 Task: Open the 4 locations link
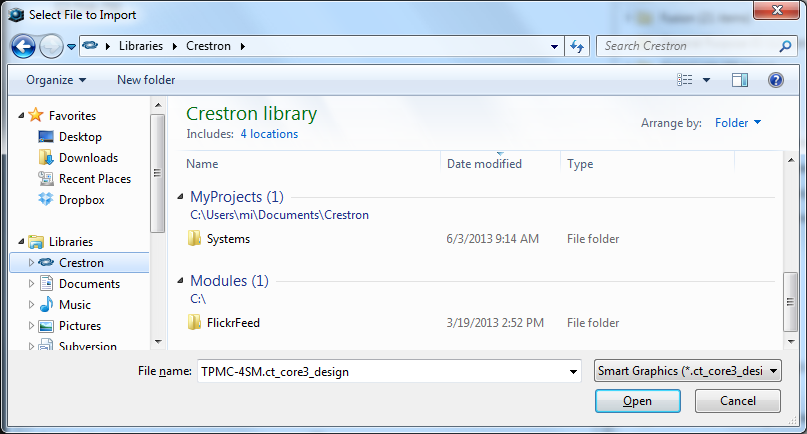[269, 134]
